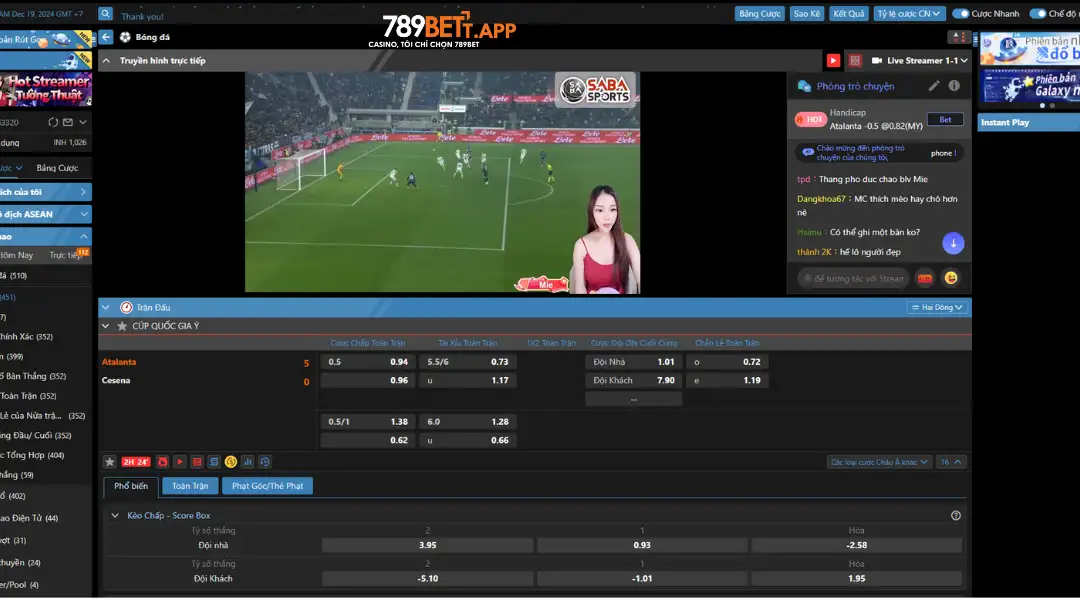Click the bar chart statistics icon in match toolbar
Screen dimensions: 1080x600
point(248,462)
